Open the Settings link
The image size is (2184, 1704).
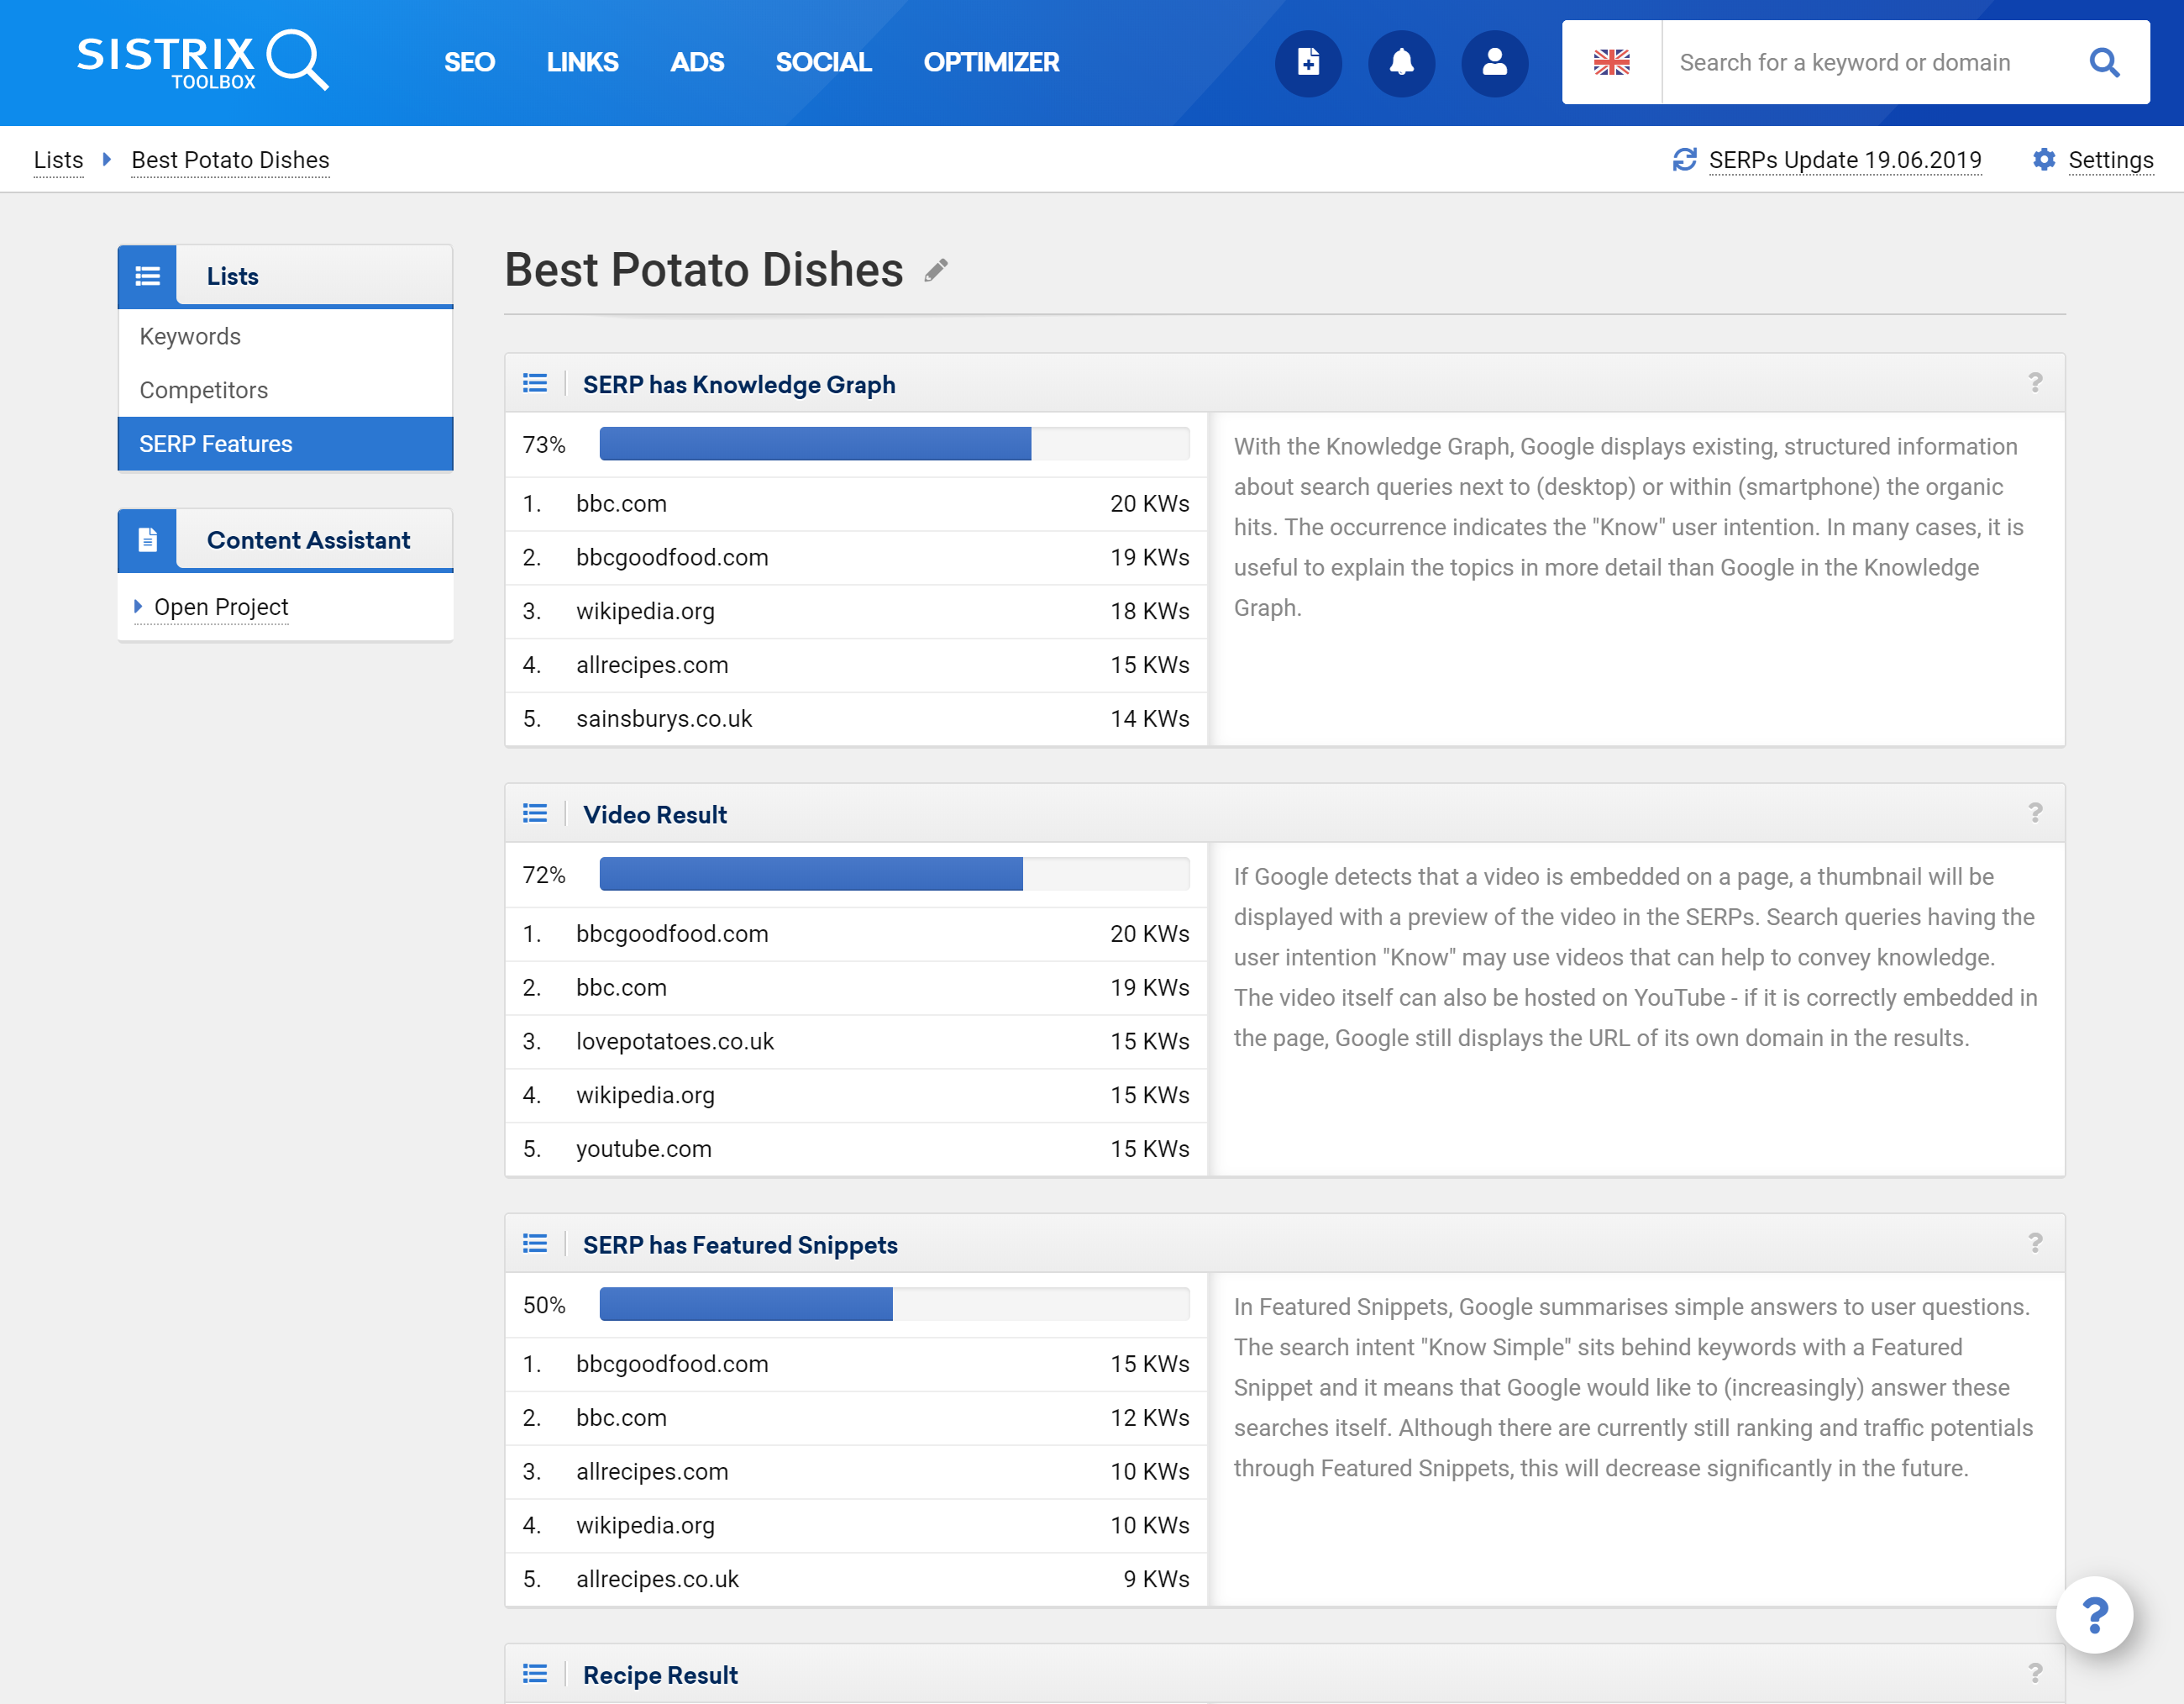(x=2110, y=160)
